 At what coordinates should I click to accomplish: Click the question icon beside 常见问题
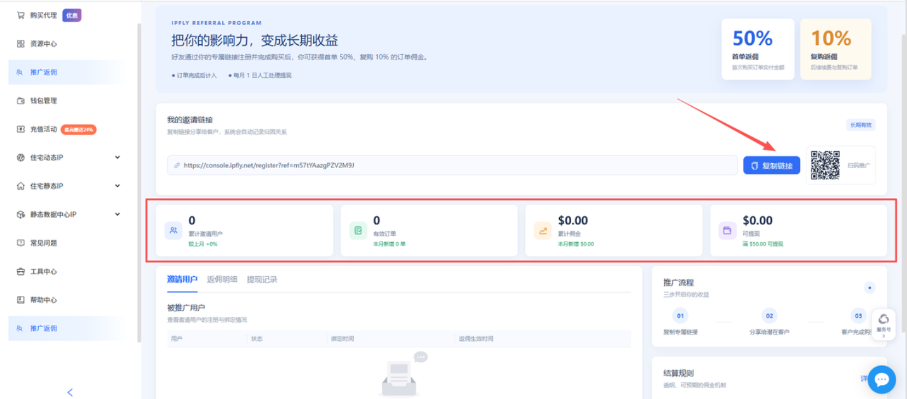pyautogui.click(x=20, y=243)
